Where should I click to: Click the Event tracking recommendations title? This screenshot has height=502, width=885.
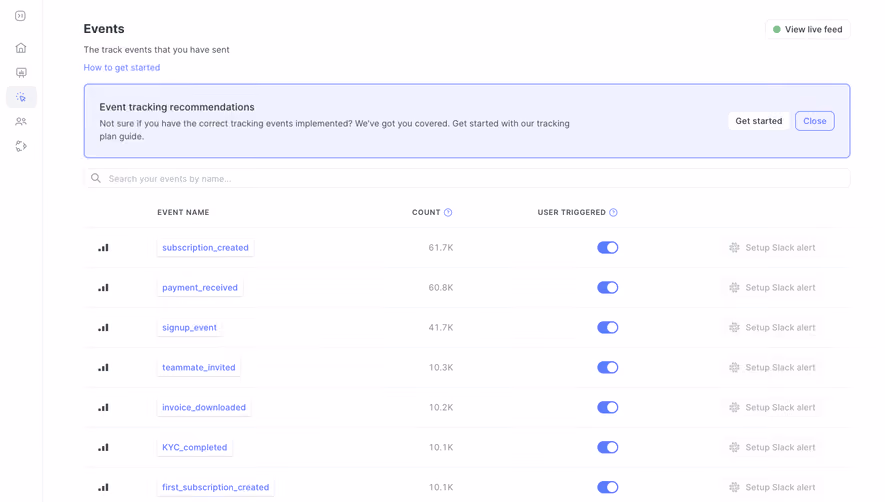pos(177,107)
